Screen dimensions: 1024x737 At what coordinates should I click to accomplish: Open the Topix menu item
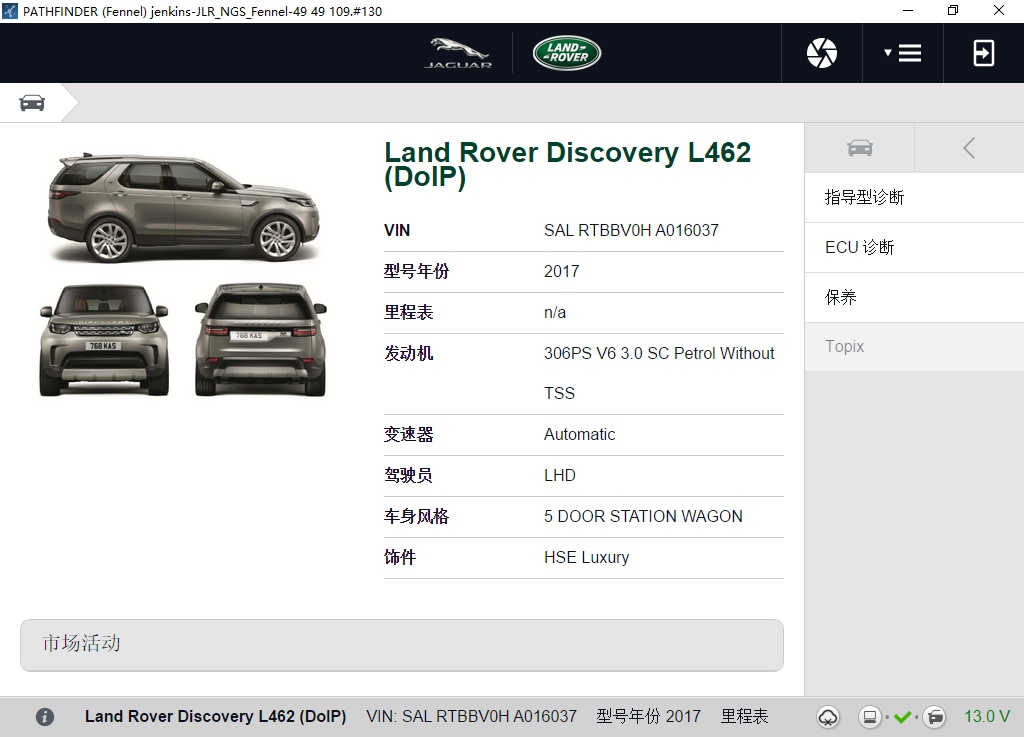[x=914, y=347]
